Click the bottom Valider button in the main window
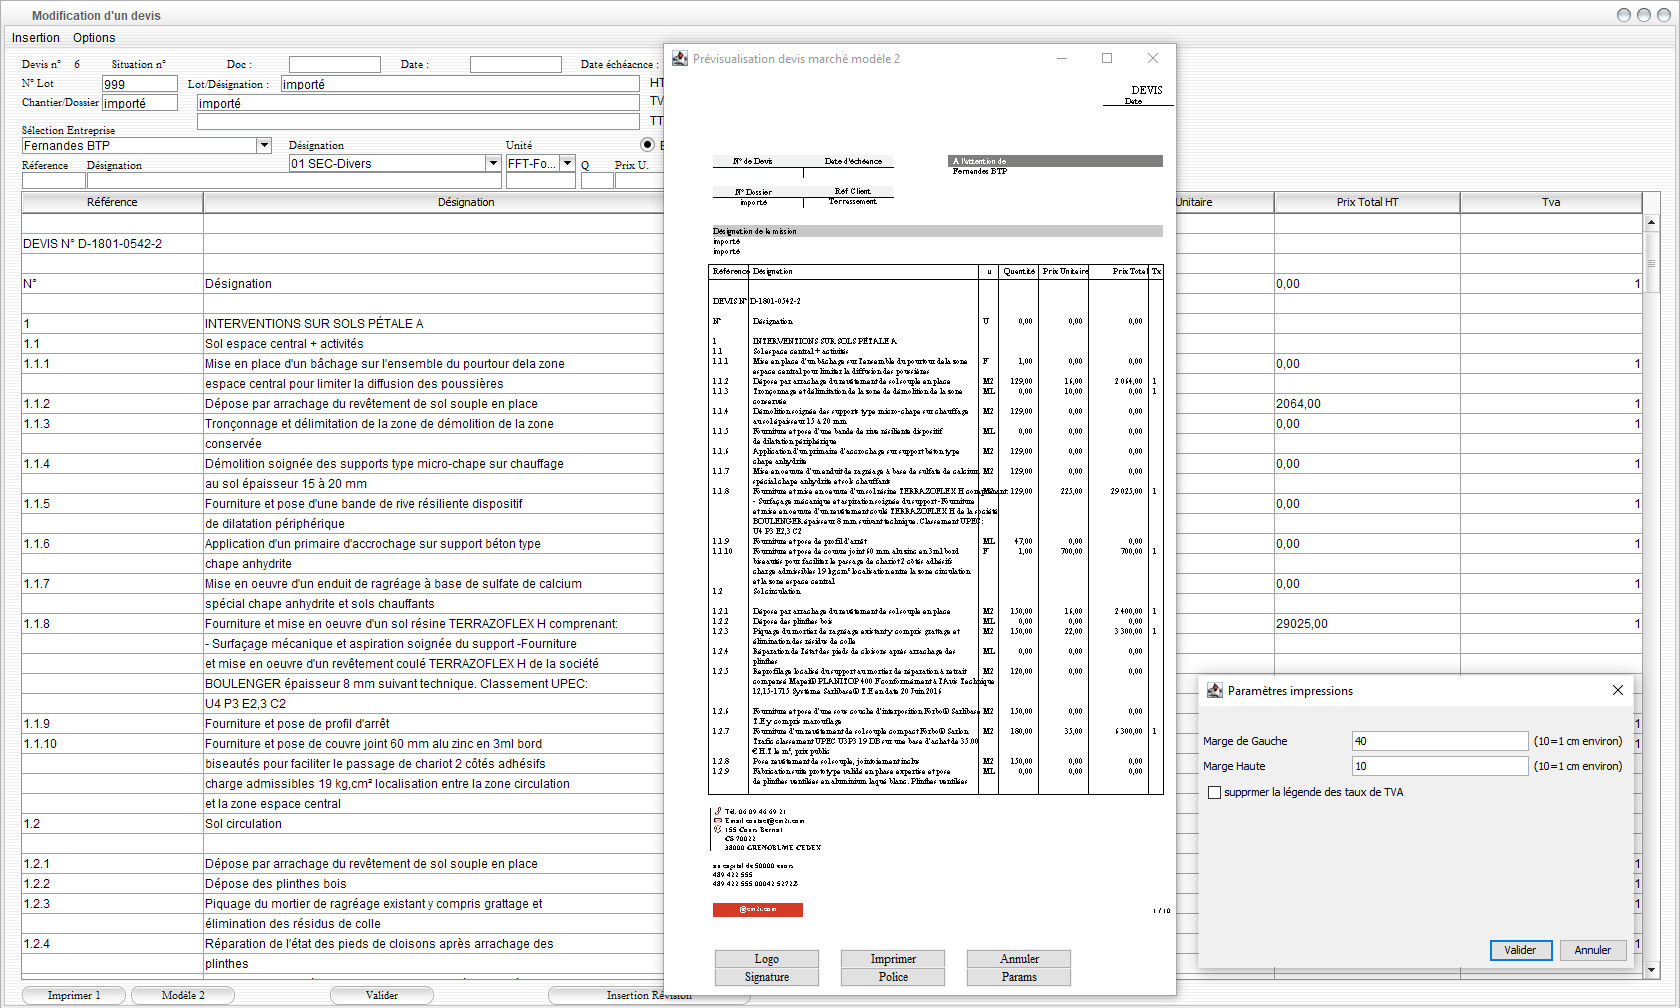This screenshot has width=1680, height=1008. (x=382, y=995)
